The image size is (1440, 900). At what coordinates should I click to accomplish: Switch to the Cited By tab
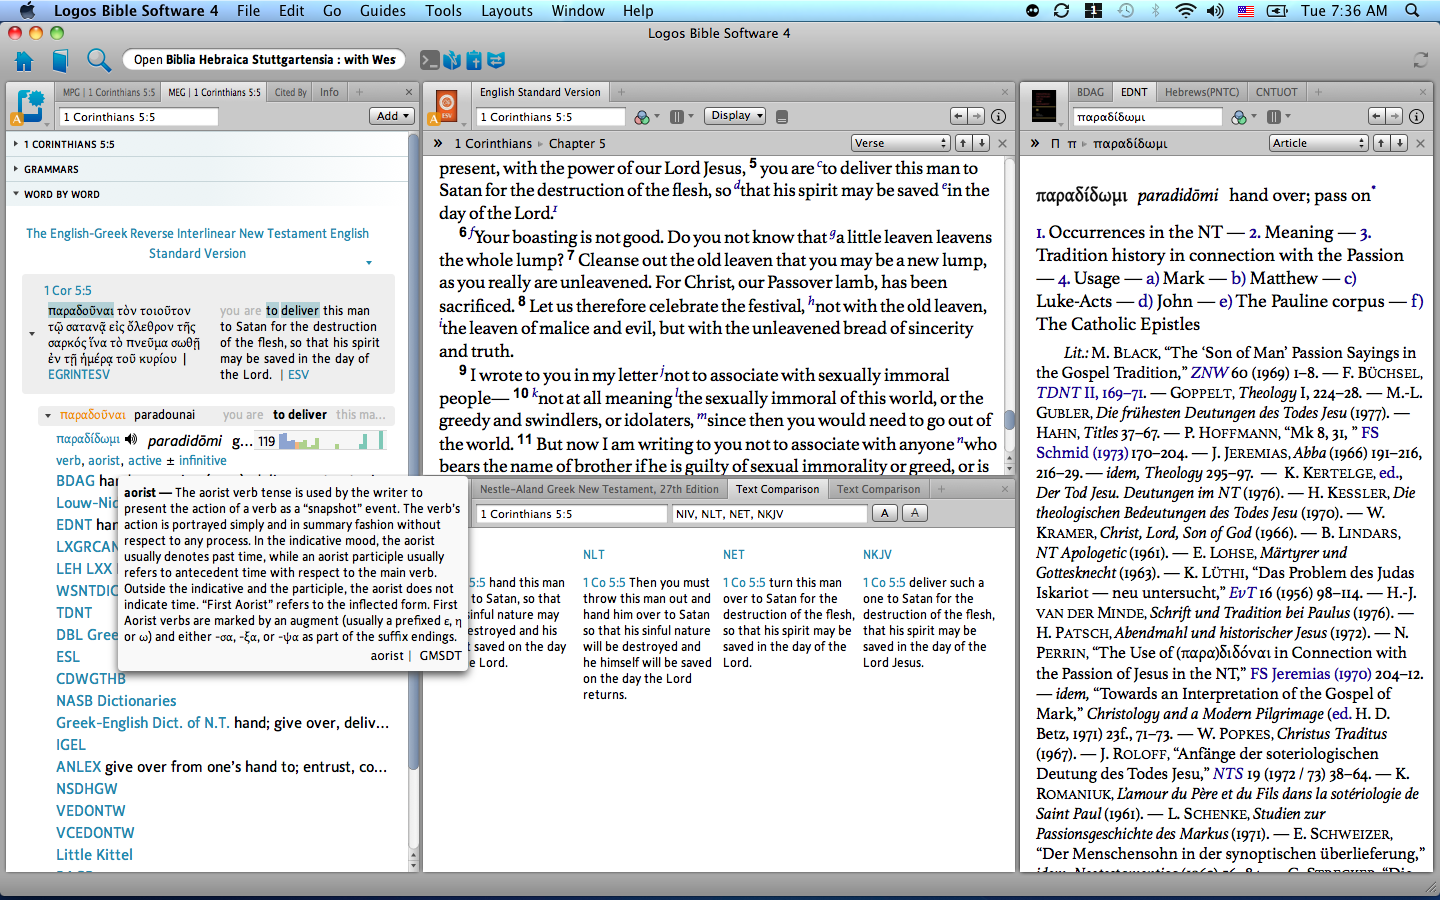click(290, 92)
